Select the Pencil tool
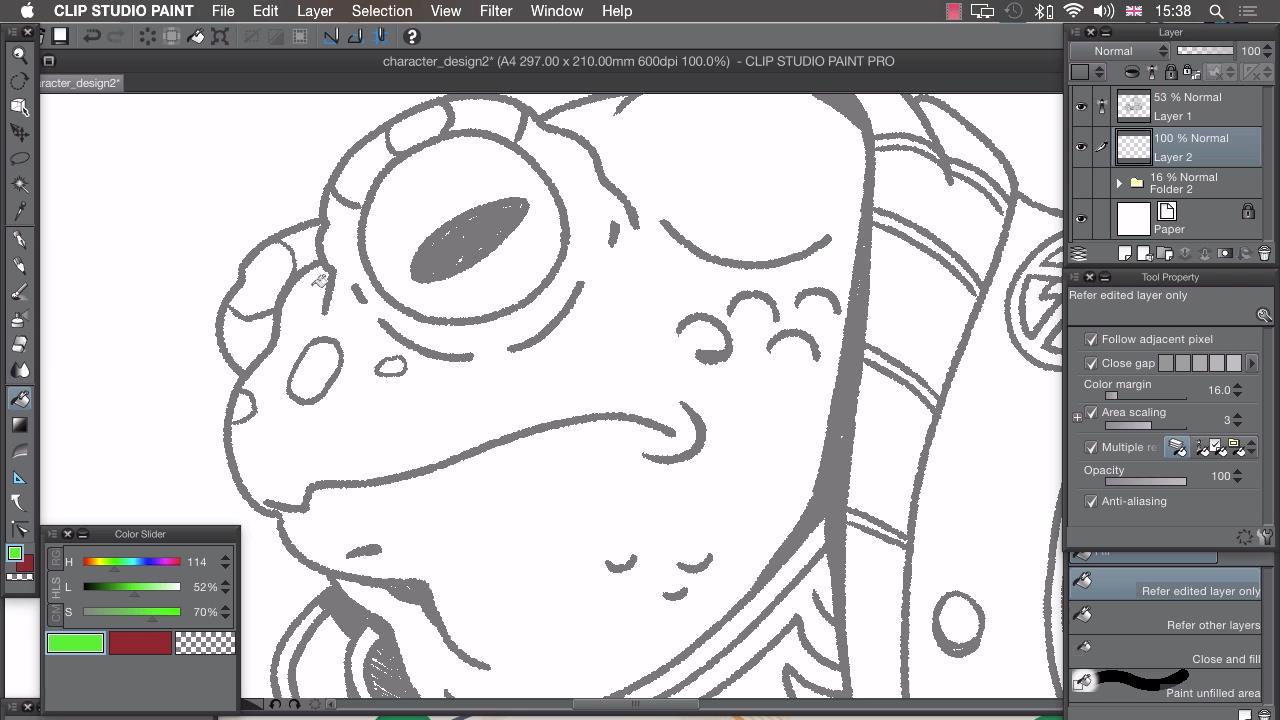1280x720 pixels. pyautogui.click(x=19, y=266)
